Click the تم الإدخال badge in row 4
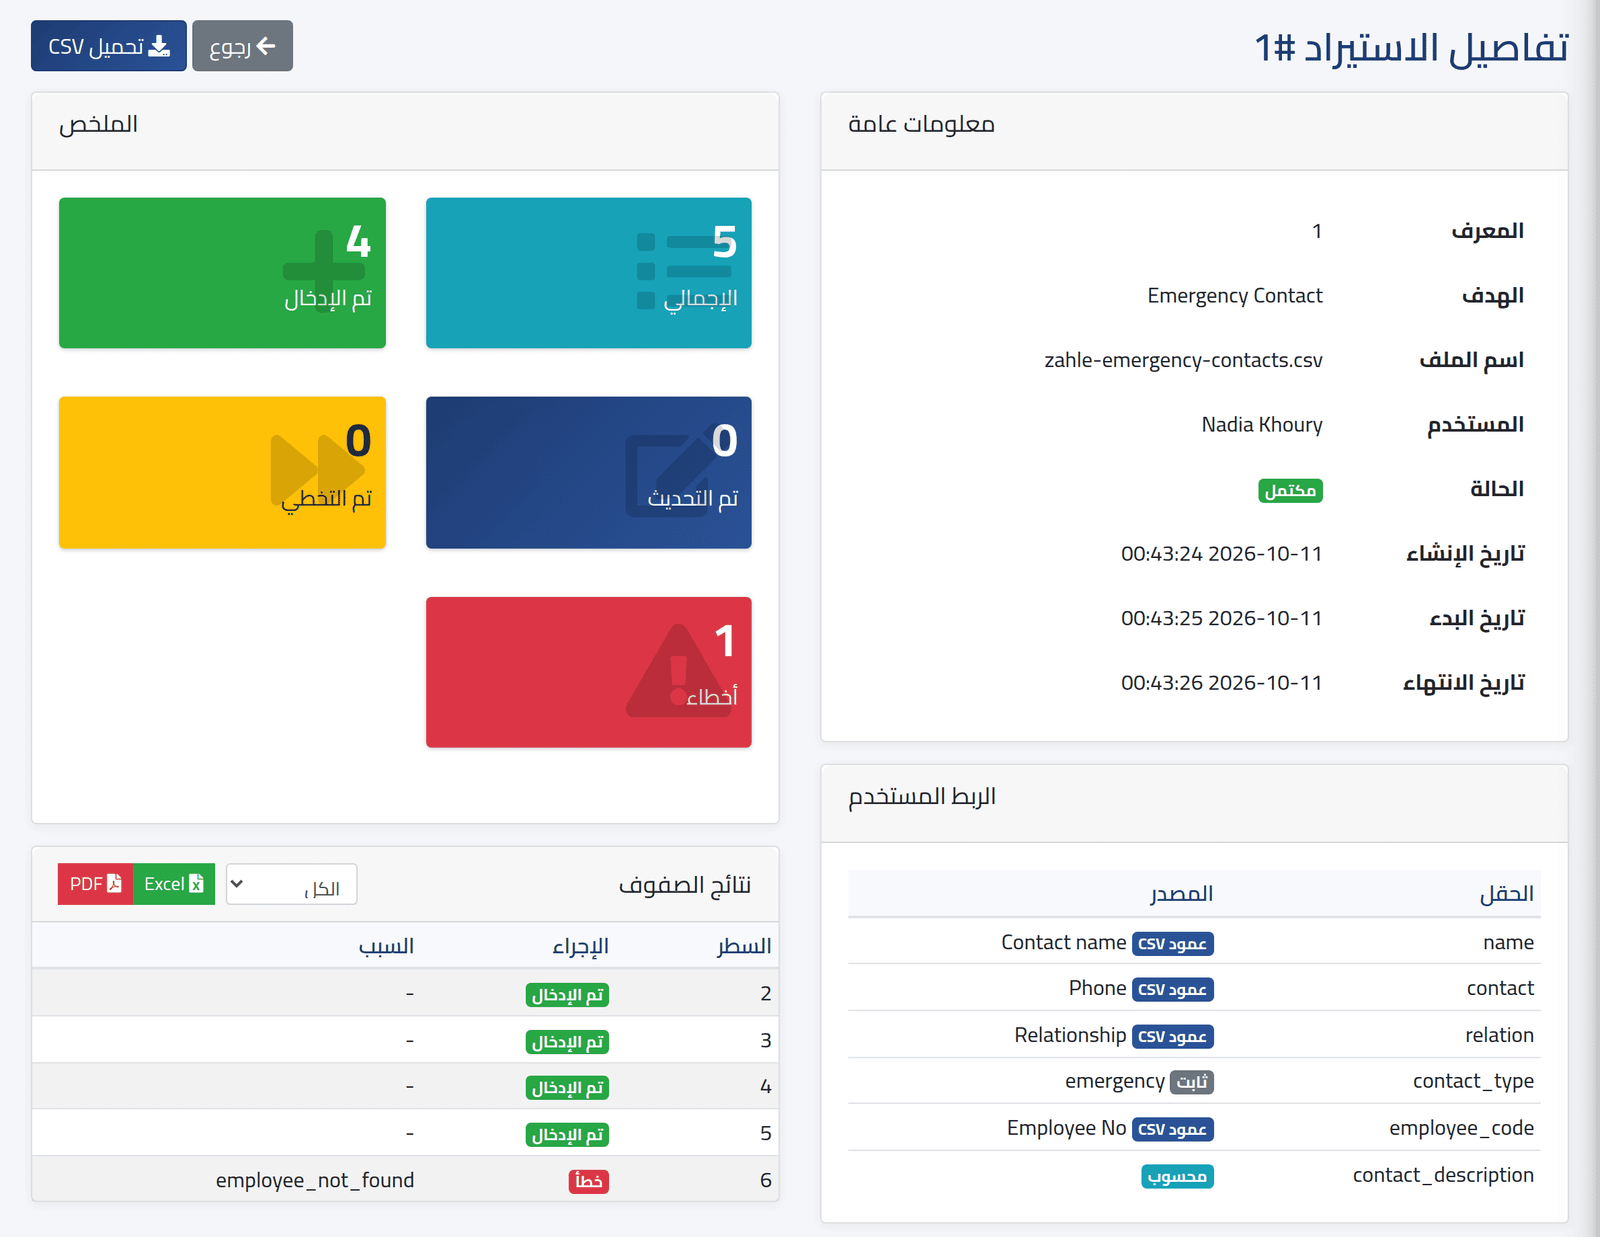This screenshot has height=1237, width=1600. [567, 1088]
